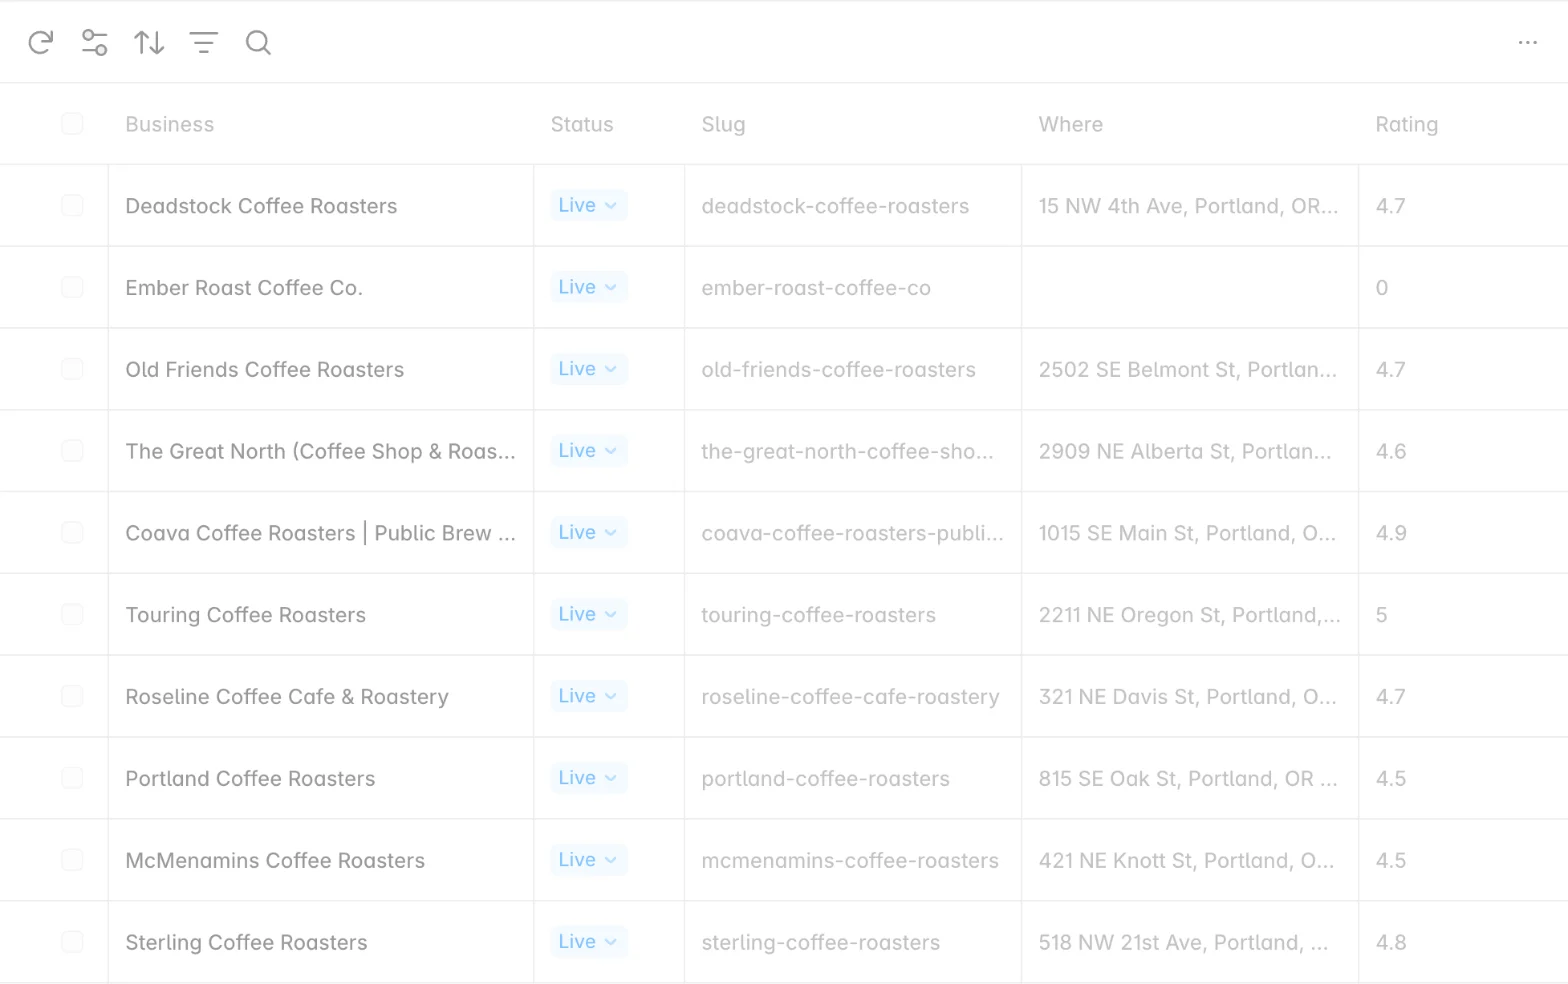This screenshot has height=984, width=1568.
Task: Click the search magnifier icon
Action: 258,42
